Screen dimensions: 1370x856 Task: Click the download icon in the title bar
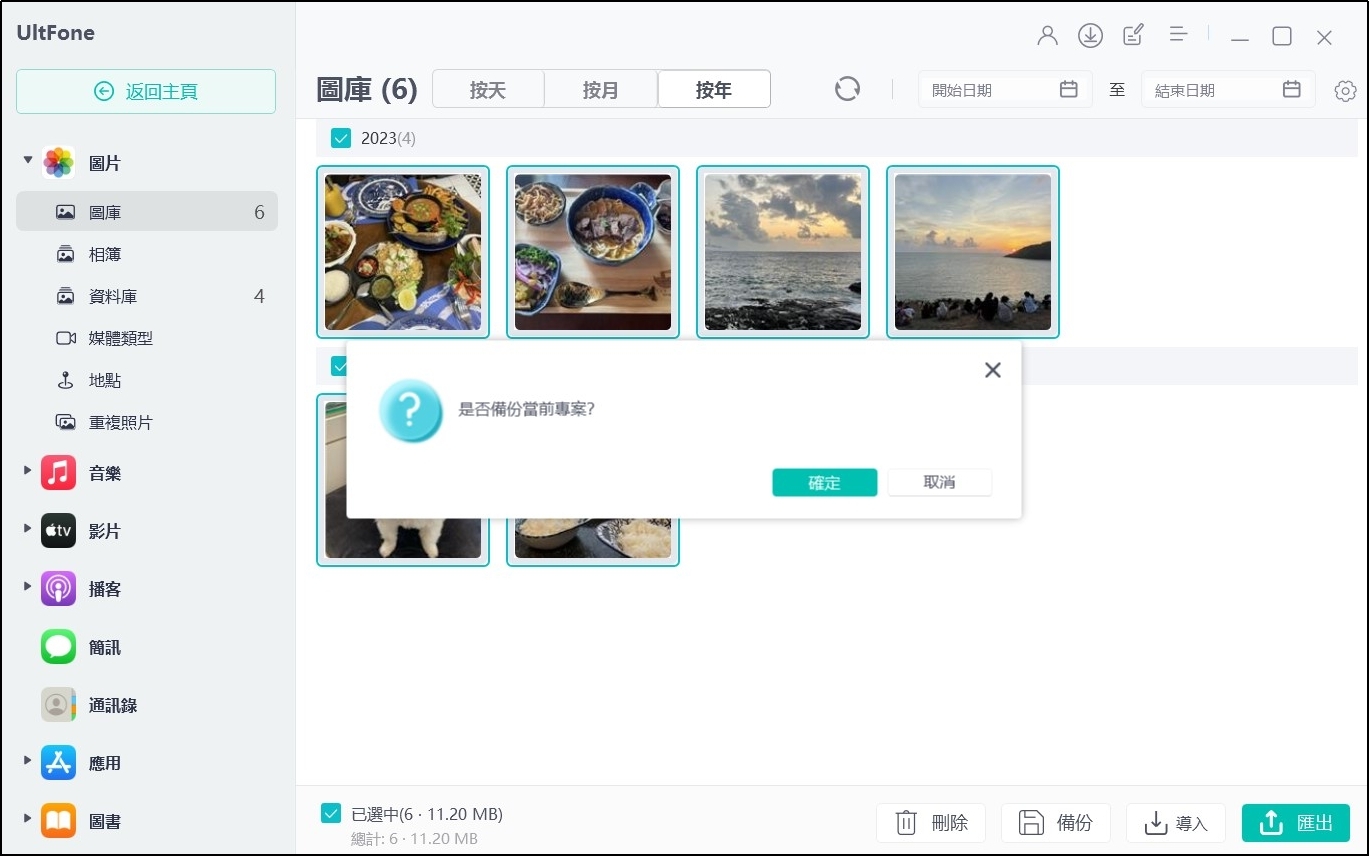[1090, 34]
